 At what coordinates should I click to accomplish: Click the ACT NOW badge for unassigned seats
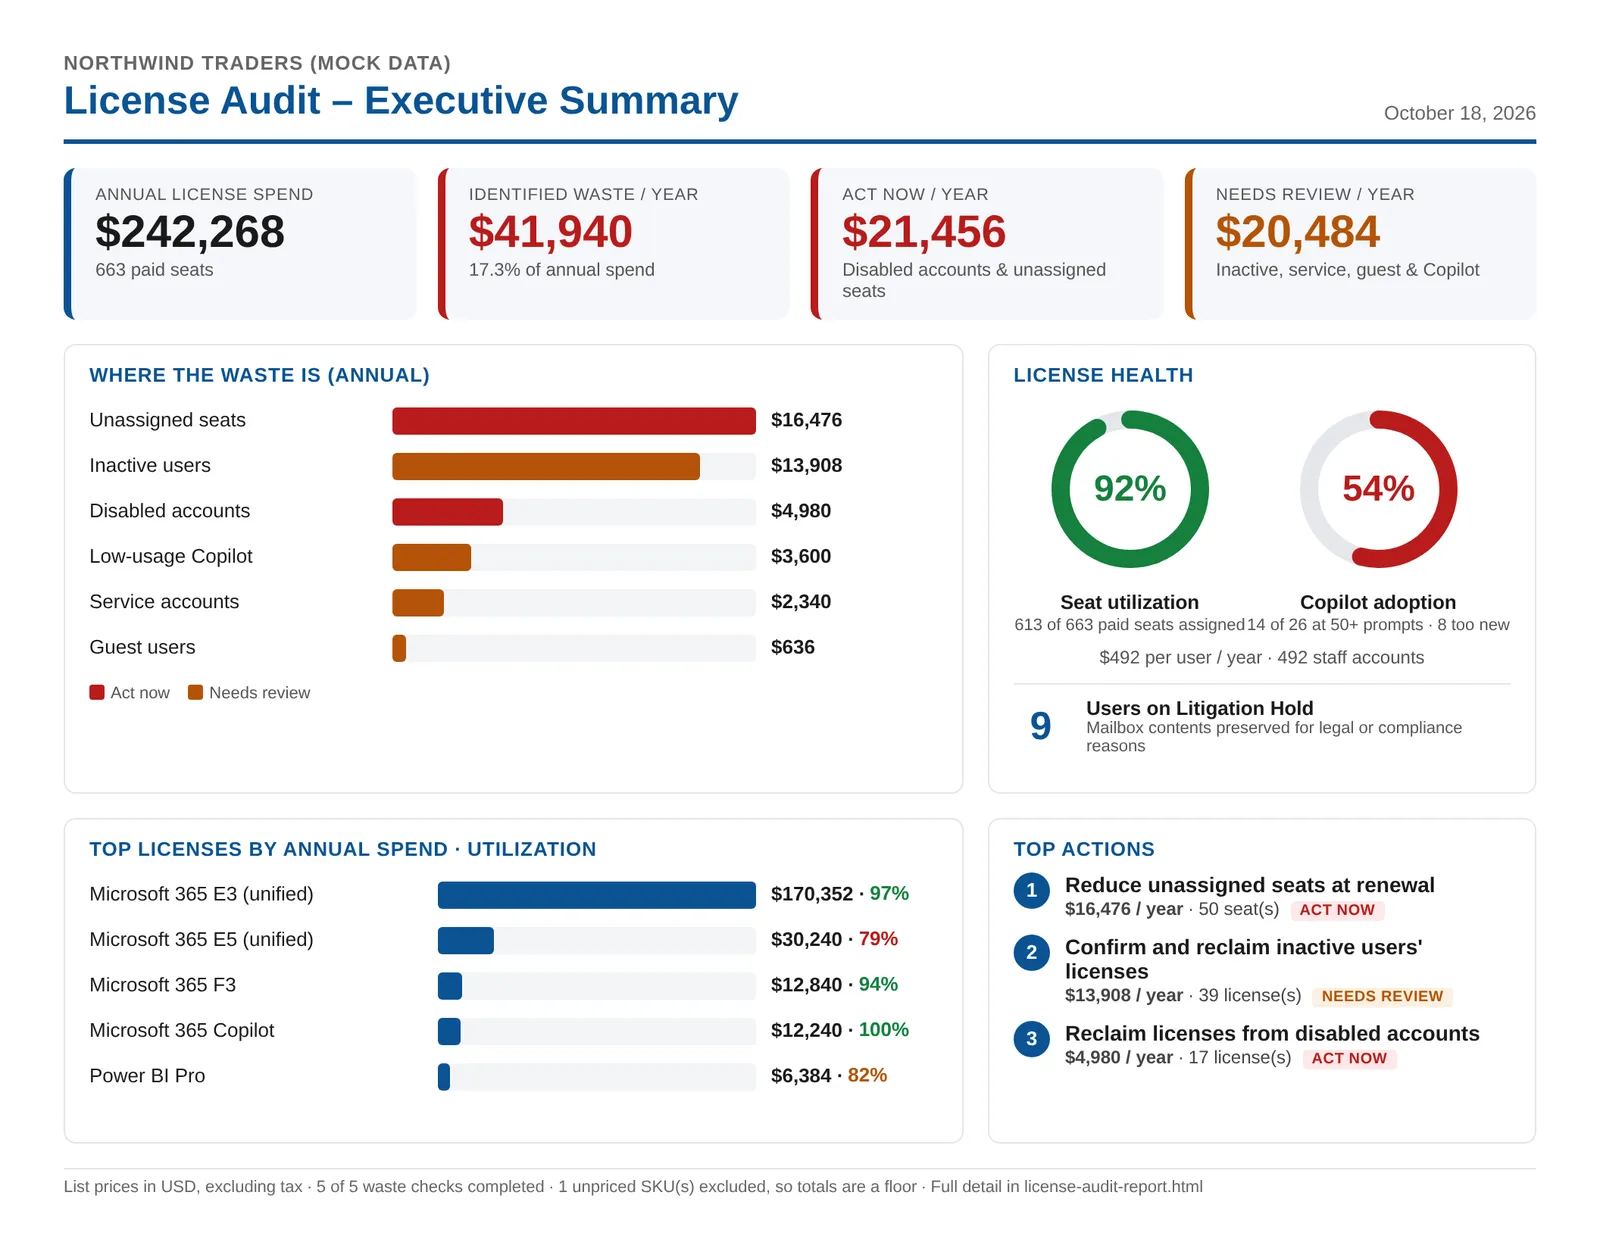1337,910
